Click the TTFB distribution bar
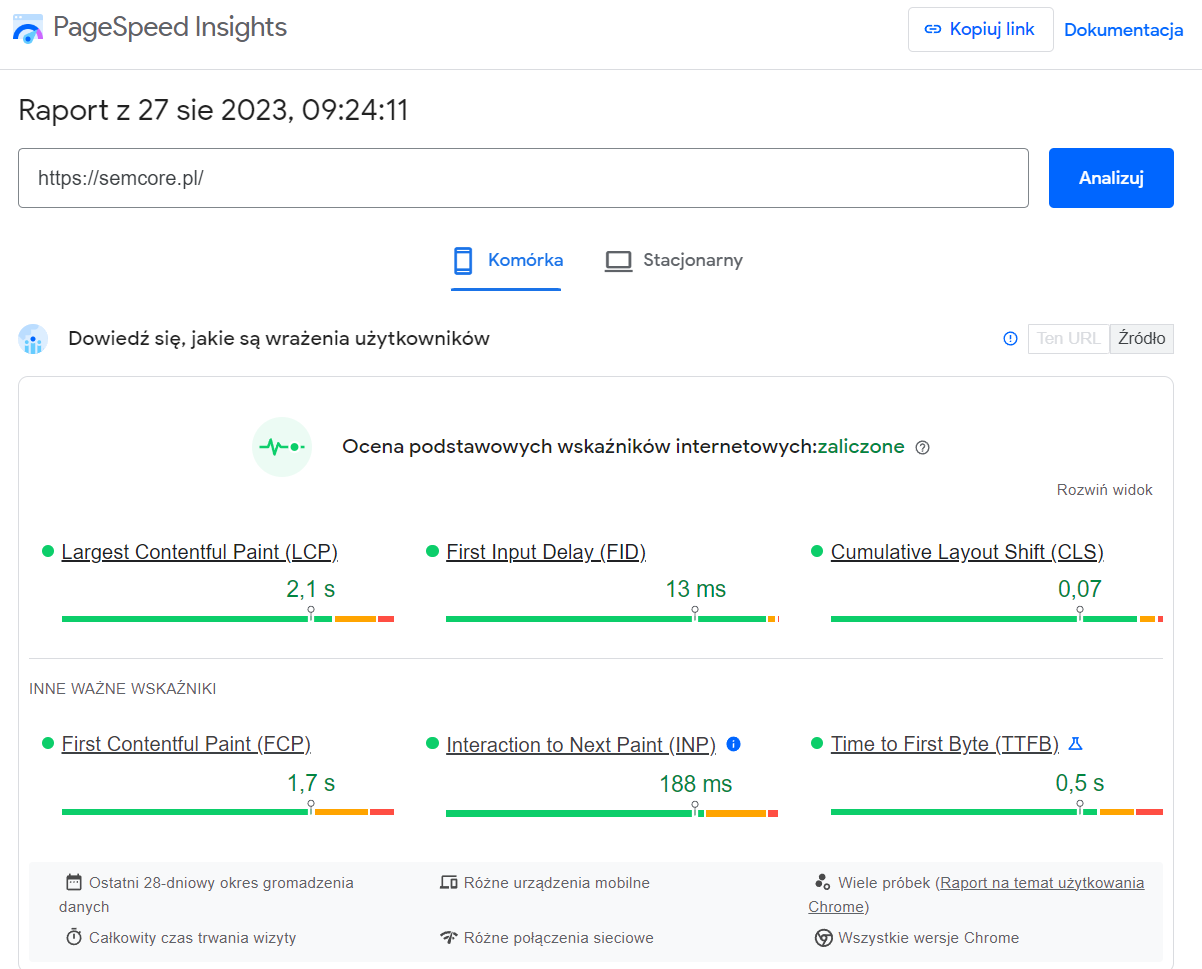This screenshot has width=1202, height=969. click(997, 811)
